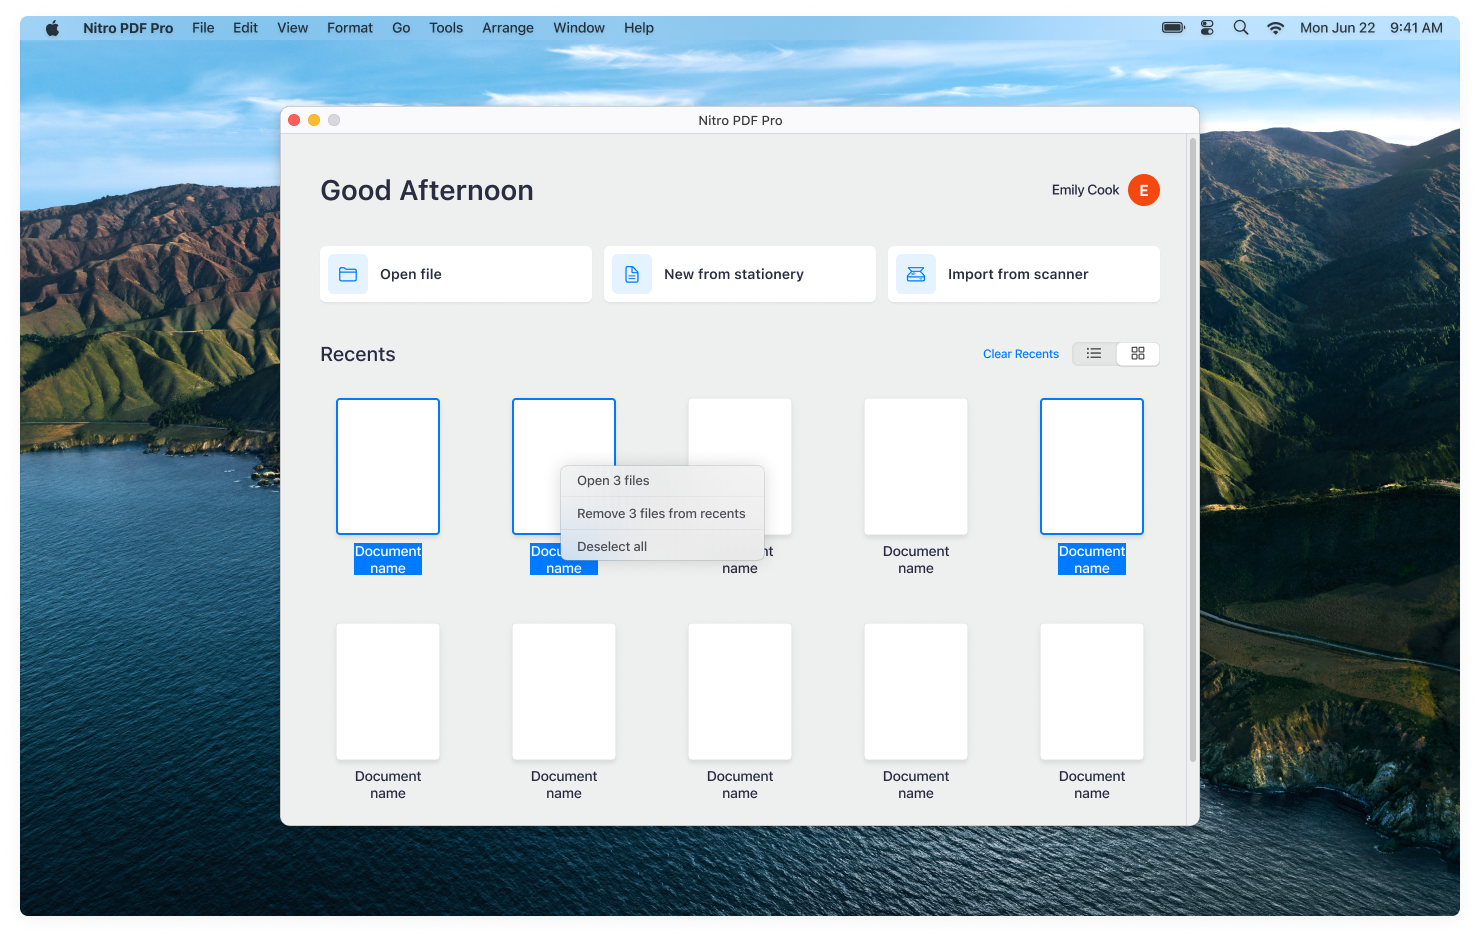Click Clear Recents link
Viewport: 1480px width, 940px height.
1020,353
